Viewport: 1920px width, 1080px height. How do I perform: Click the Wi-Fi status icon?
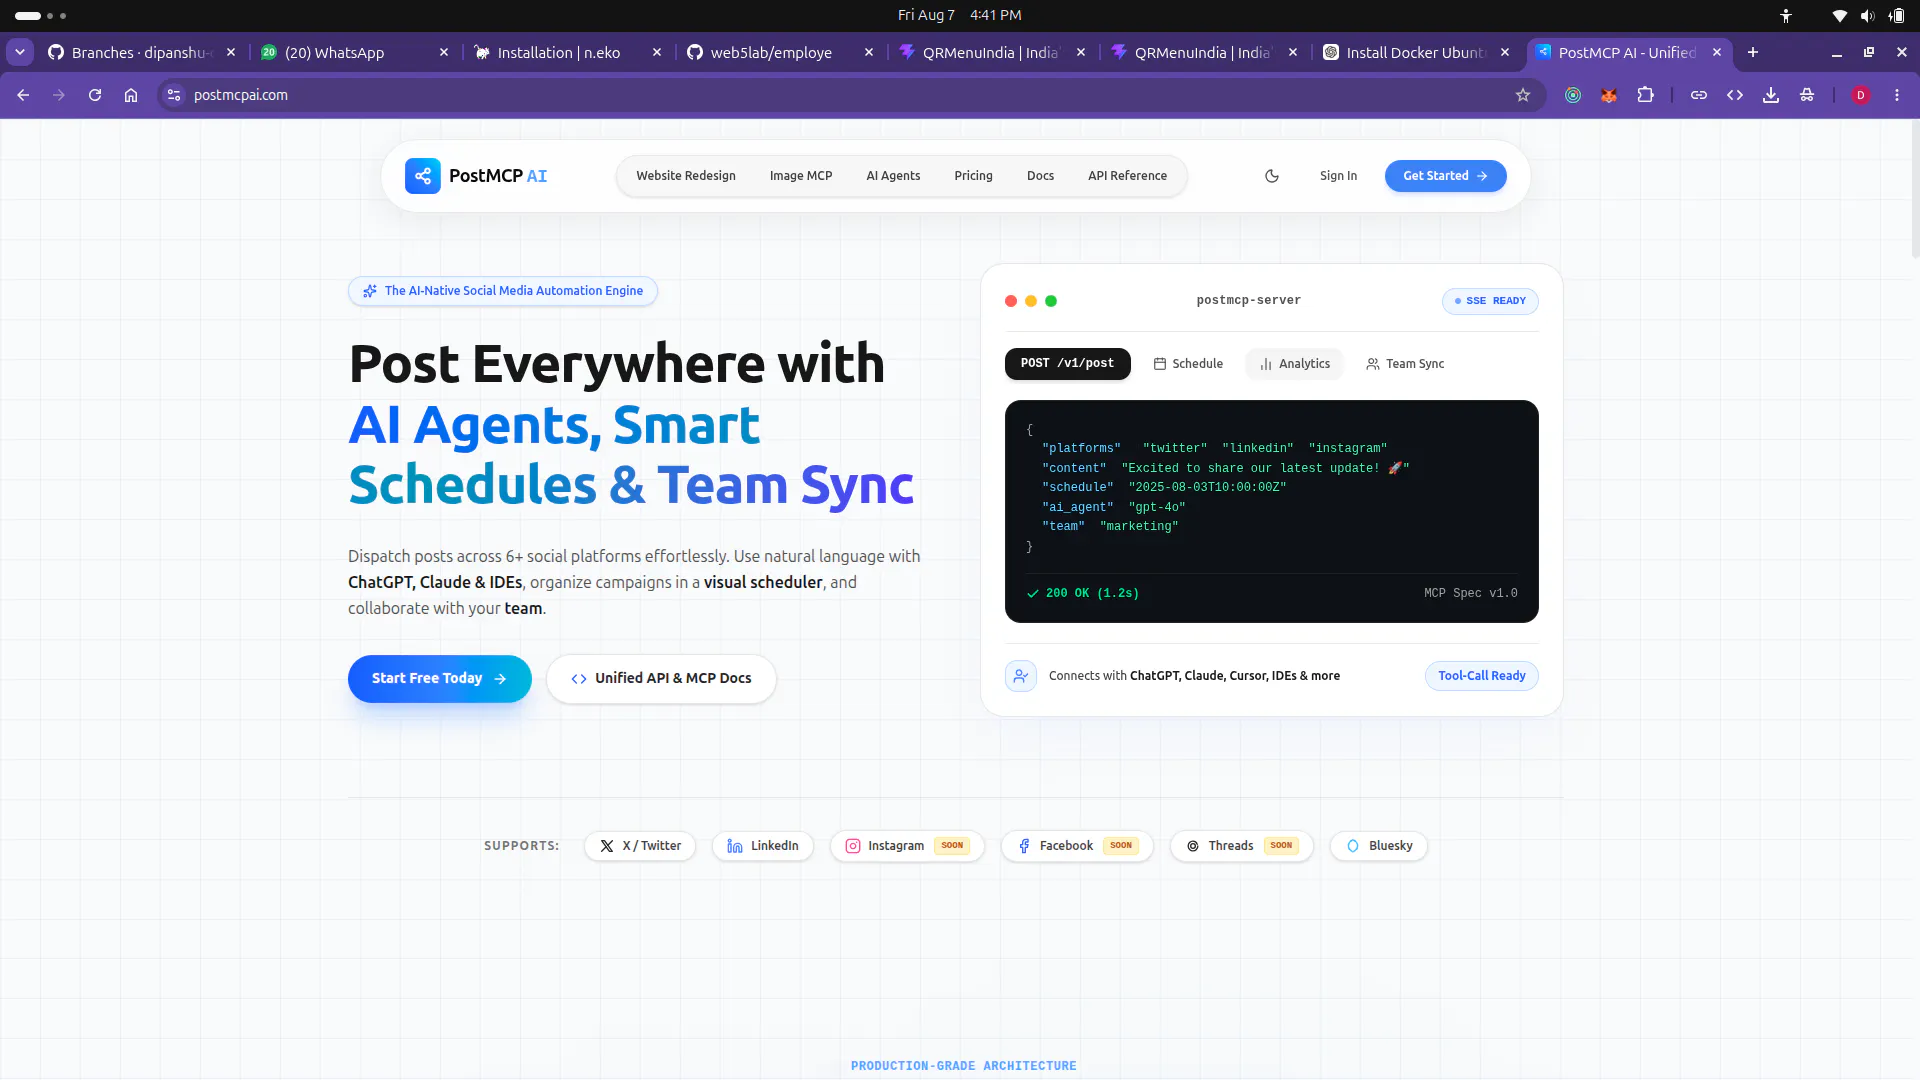(1839, 15)
